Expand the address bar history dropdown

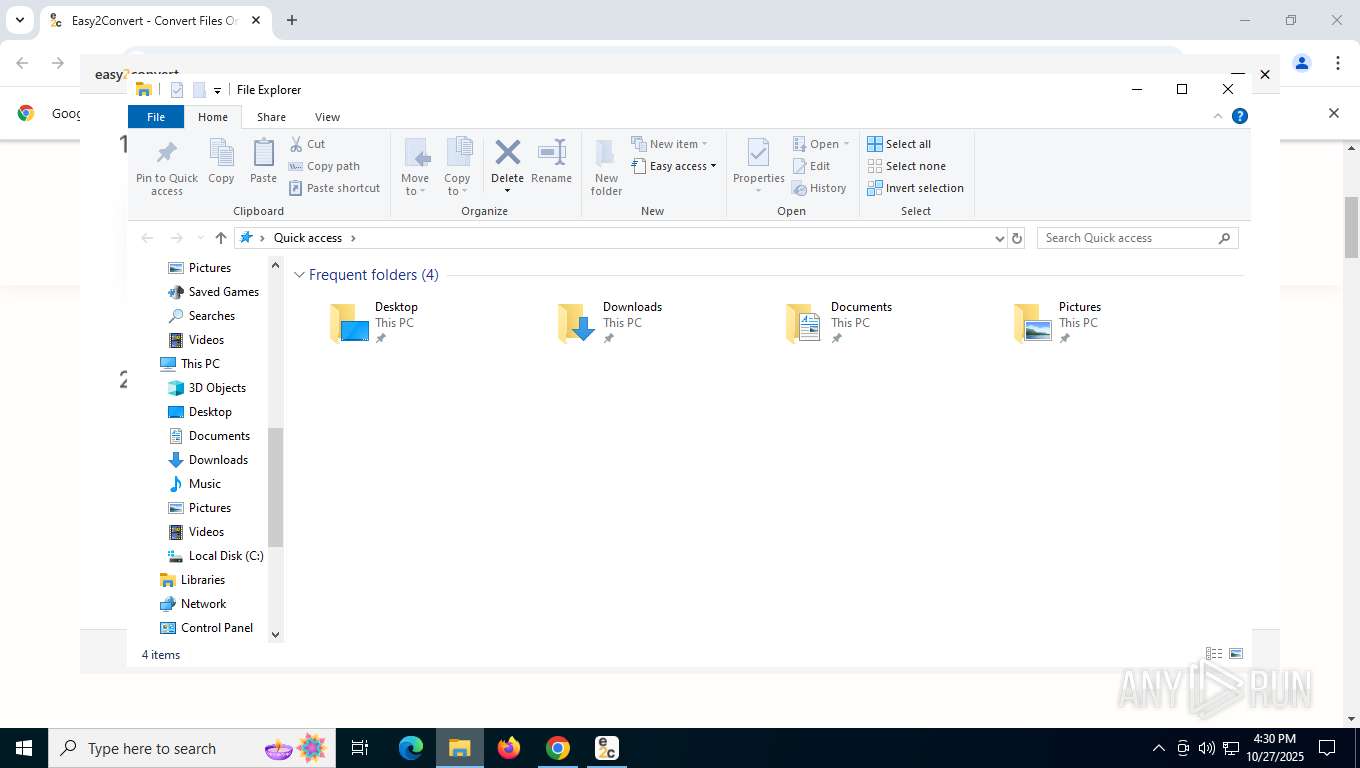(999, 238)
